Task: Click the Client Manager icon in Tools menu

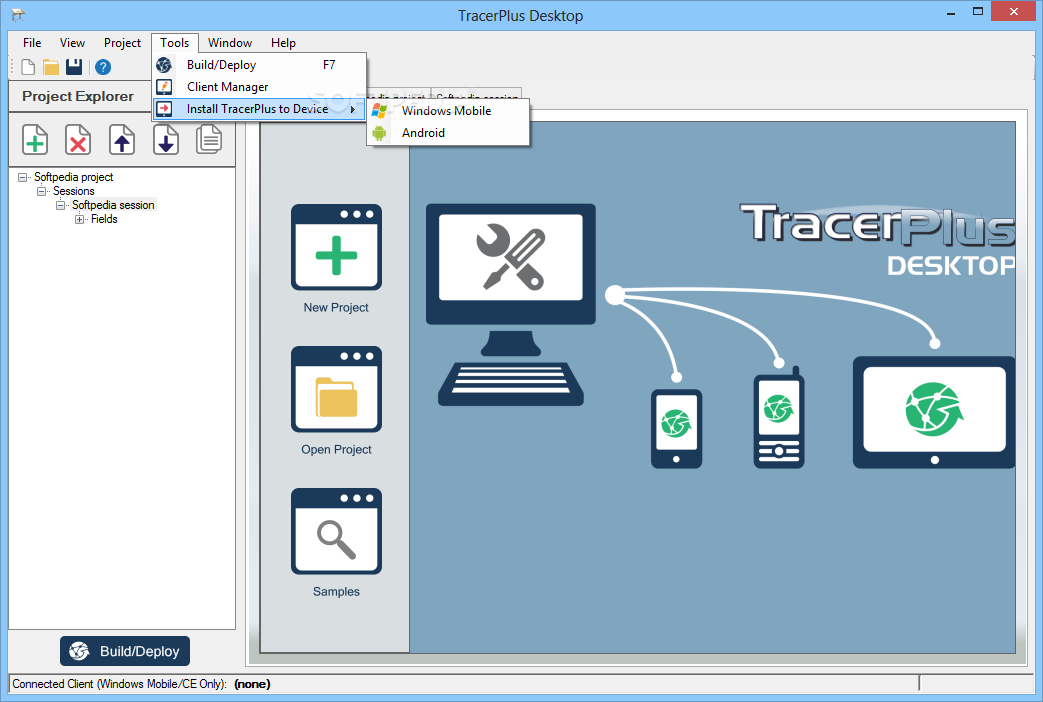Action: tap(164, 87)
